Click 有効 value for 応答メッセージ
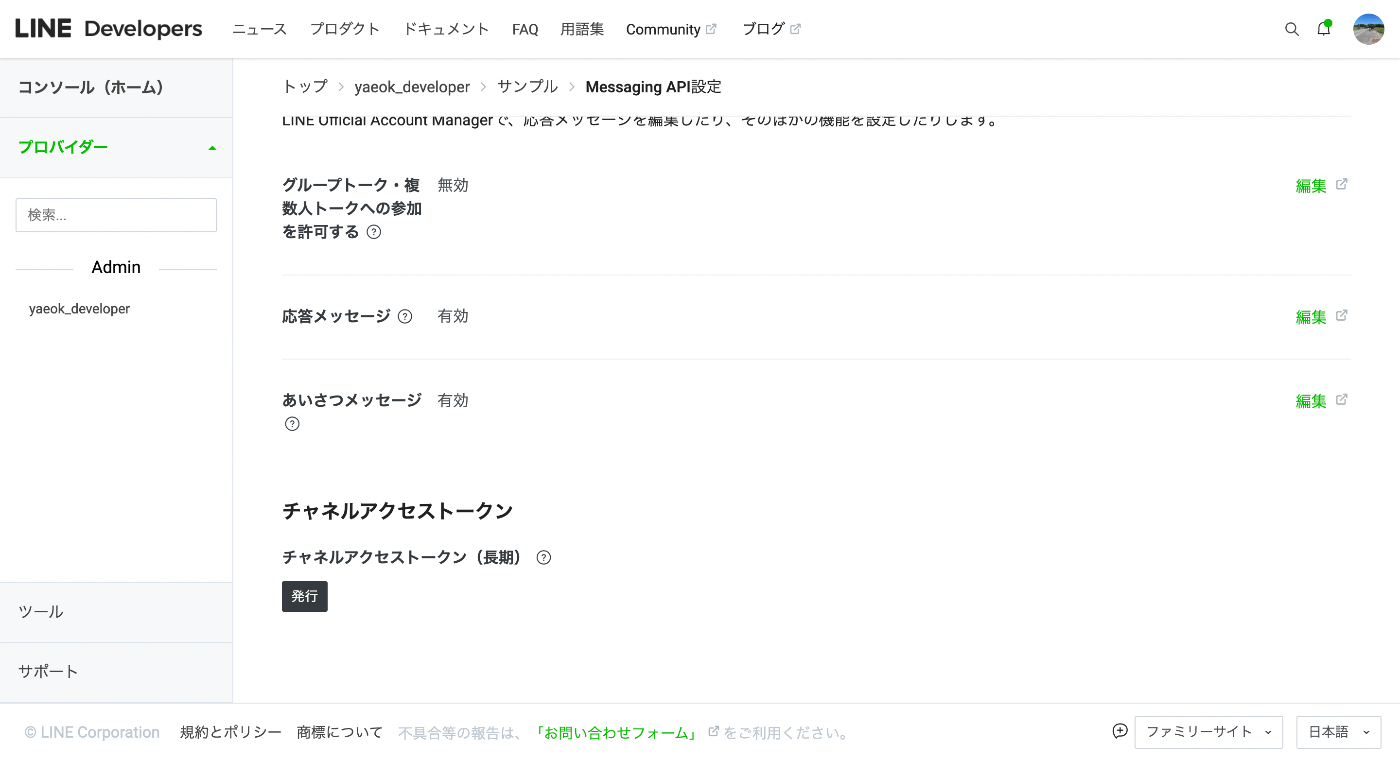The height and width of the screenshot is (761, 1400). [453, 316]
